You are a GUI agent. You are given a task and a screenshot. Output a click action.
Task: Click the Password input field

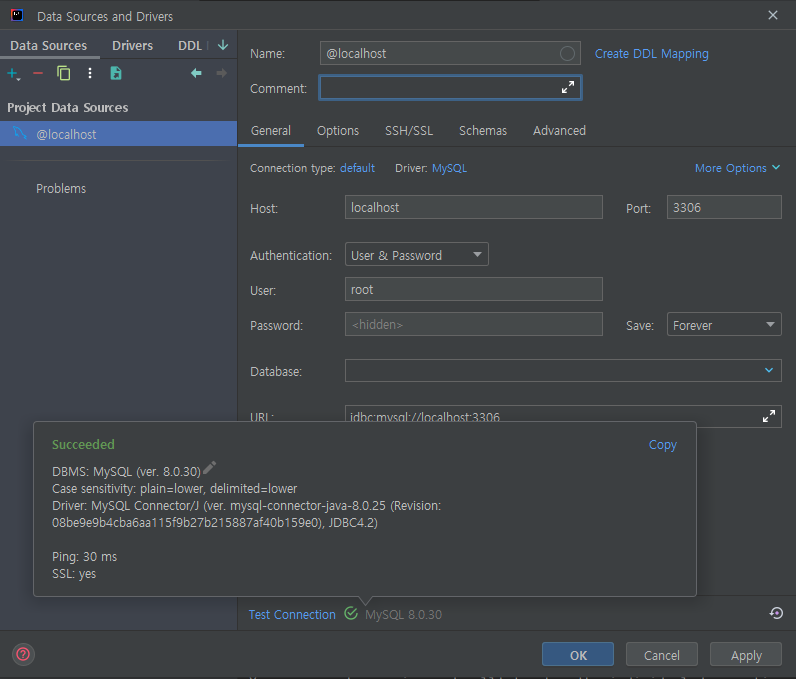click(x=474, y=324)
